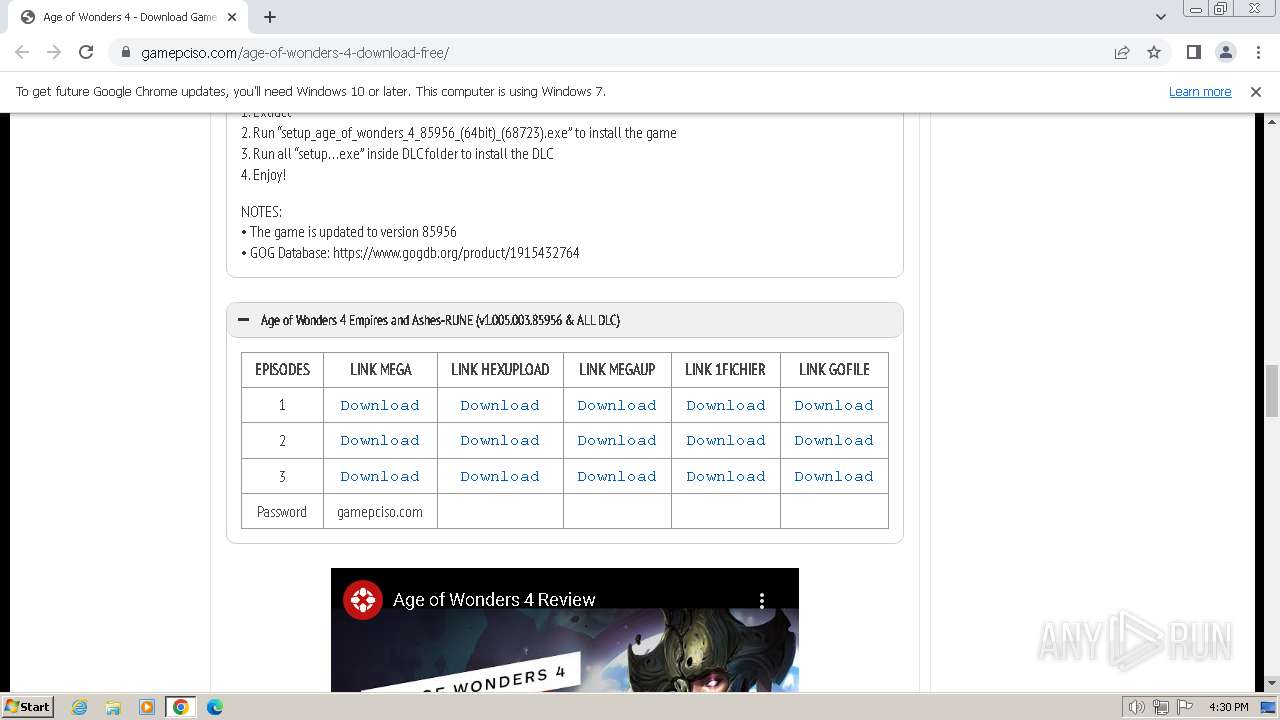
Task: Click the scrollbar up arrow
Action: [x=1272, y=121]
